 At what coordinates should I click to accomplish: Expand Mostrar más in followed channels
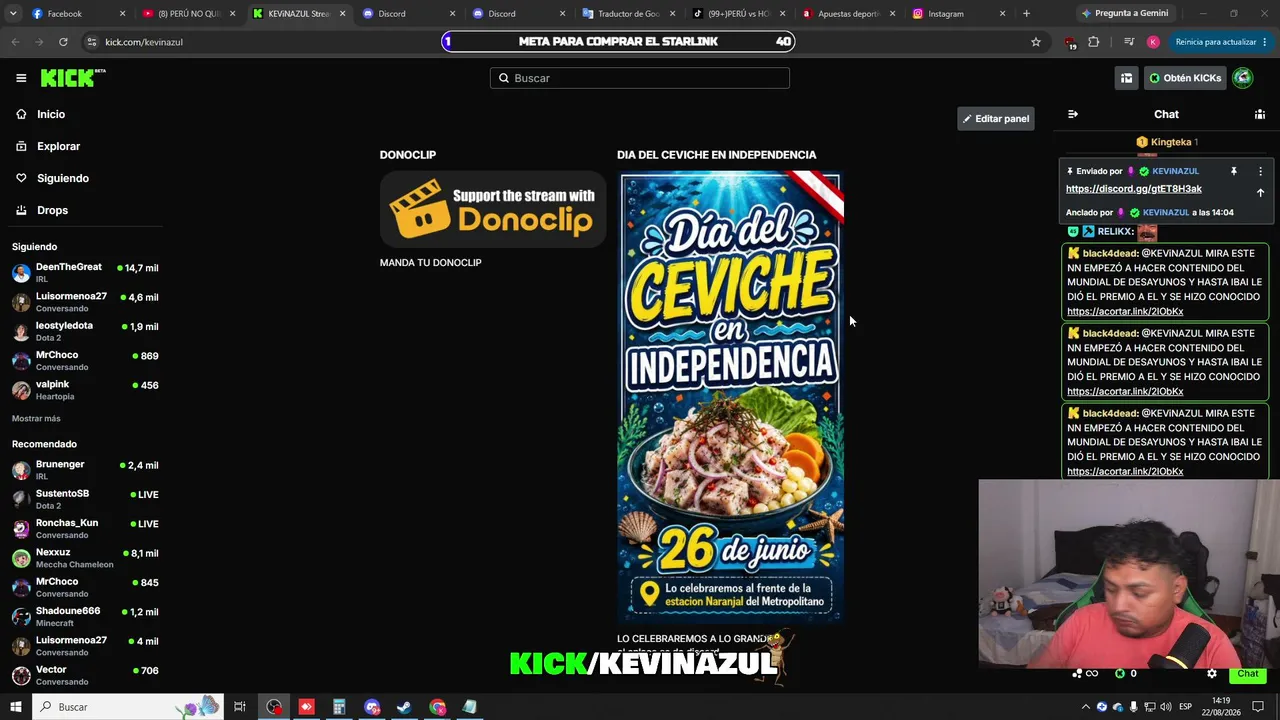click(x=36, y=419)
